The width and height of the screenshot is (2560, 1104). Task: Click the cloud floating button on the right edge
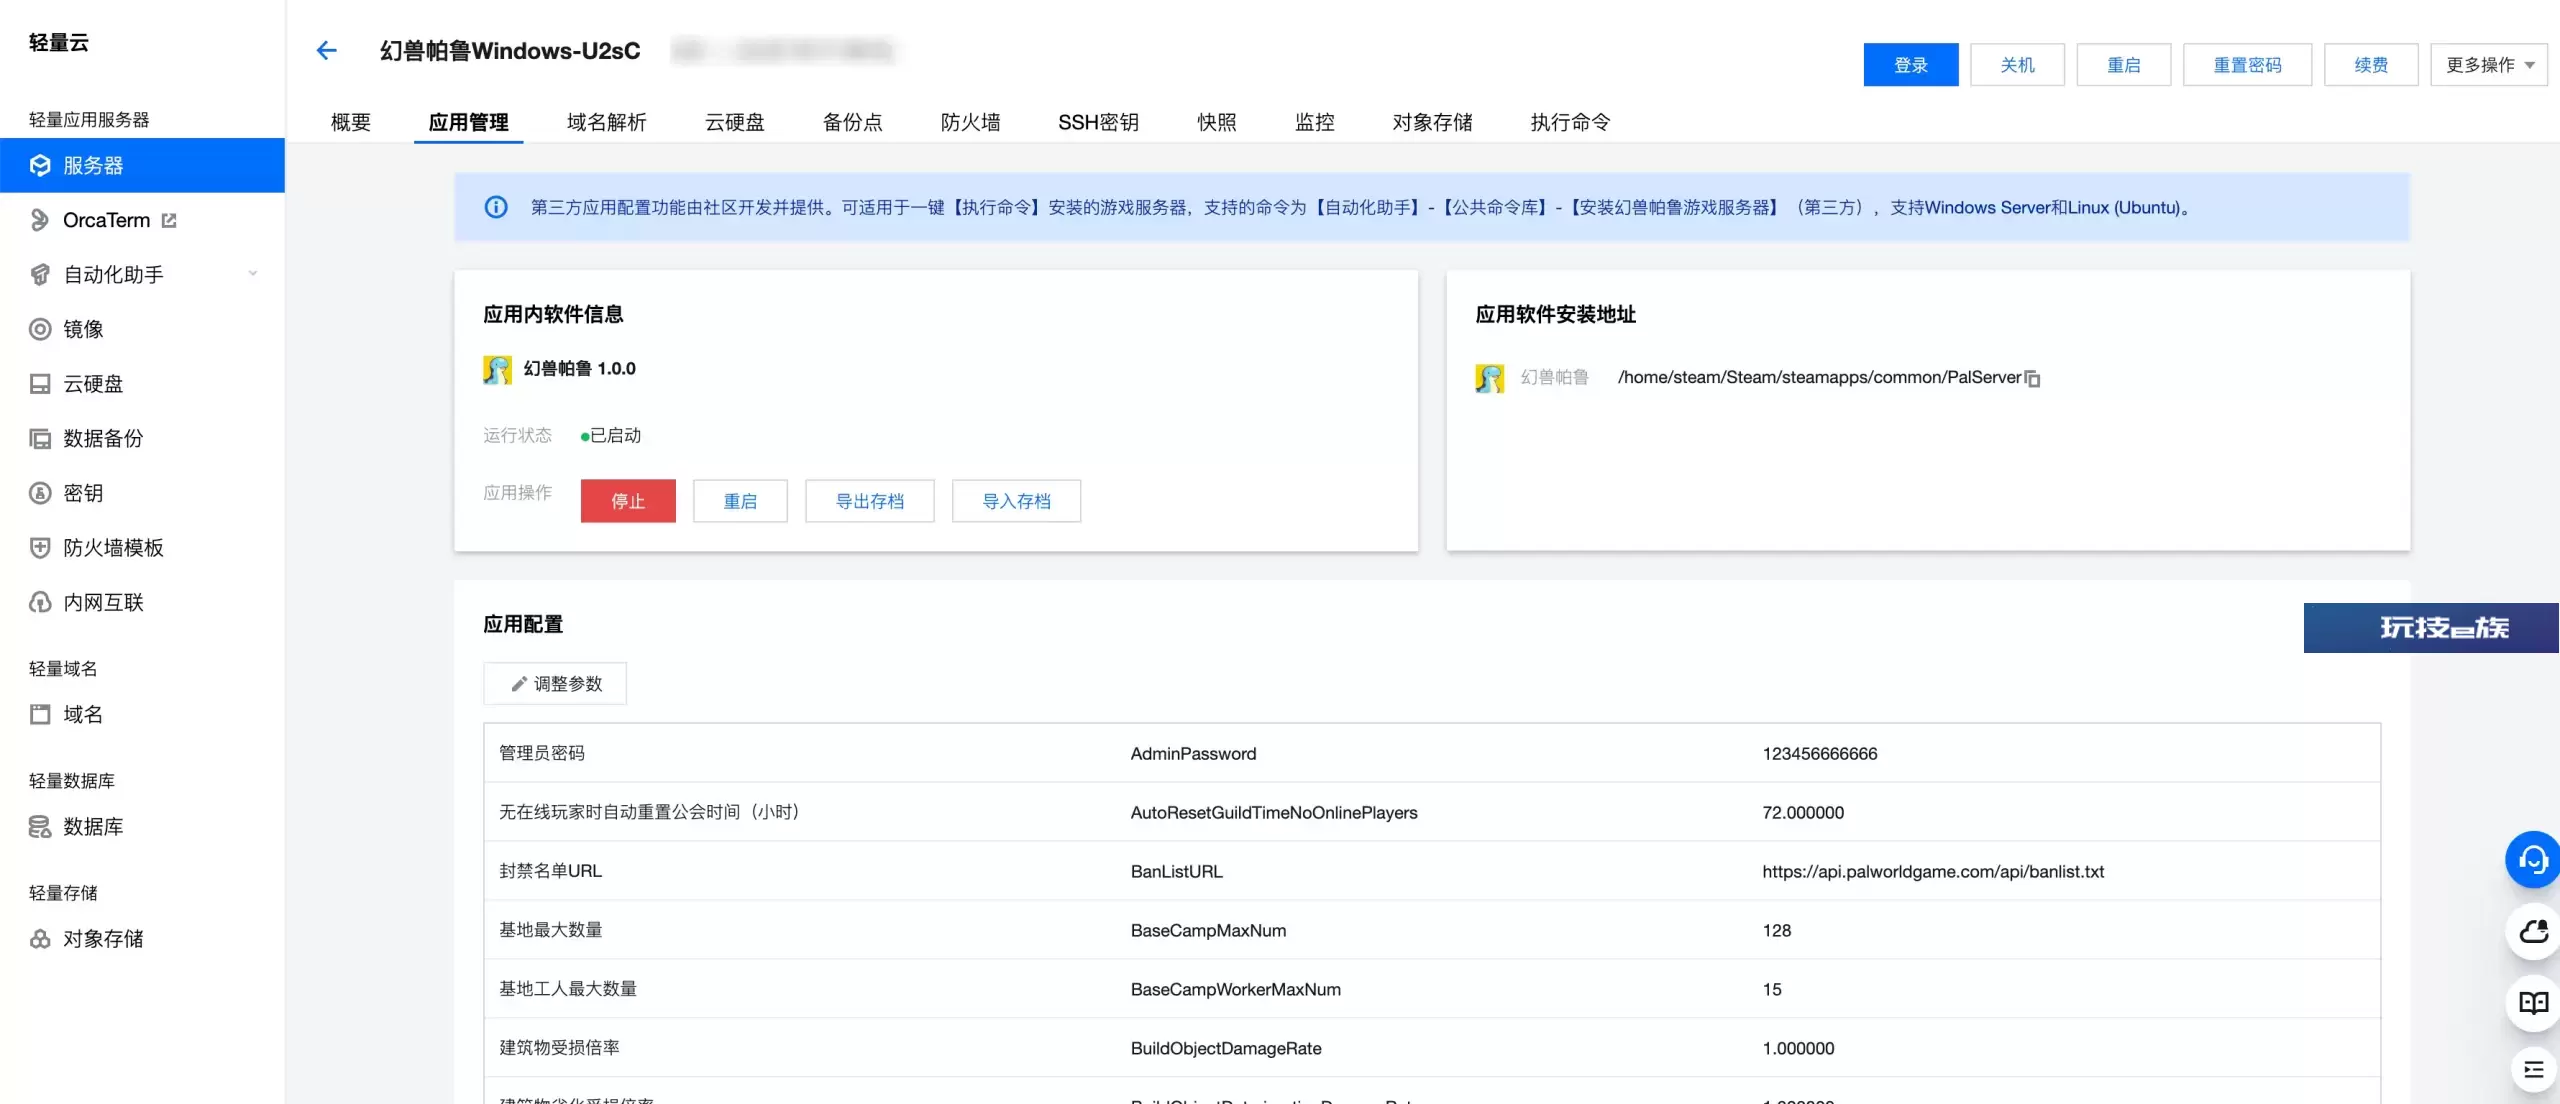click(2533, 931)
